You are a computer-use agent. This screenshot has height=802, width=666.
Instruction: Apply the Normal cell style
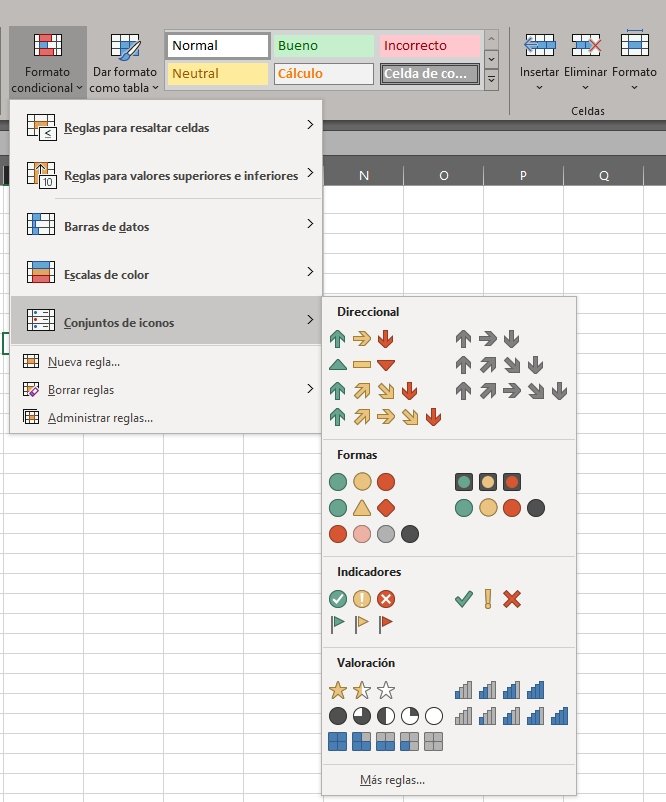(218, 46)
